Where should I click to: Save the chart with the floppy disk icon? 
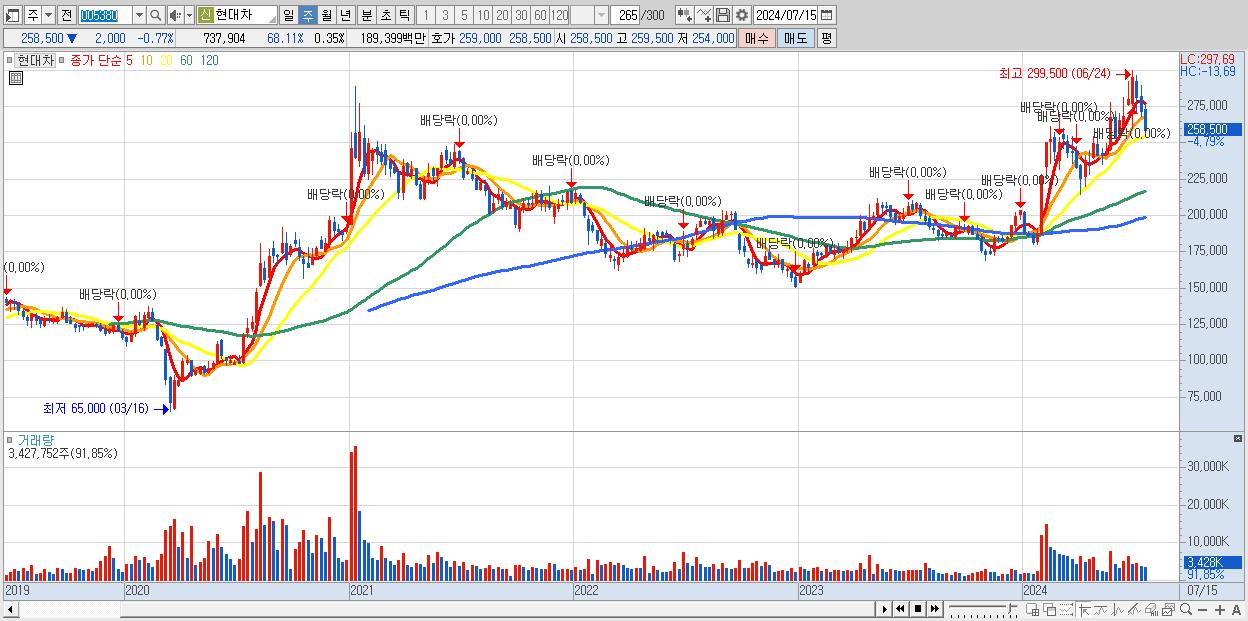click(723, 15)
